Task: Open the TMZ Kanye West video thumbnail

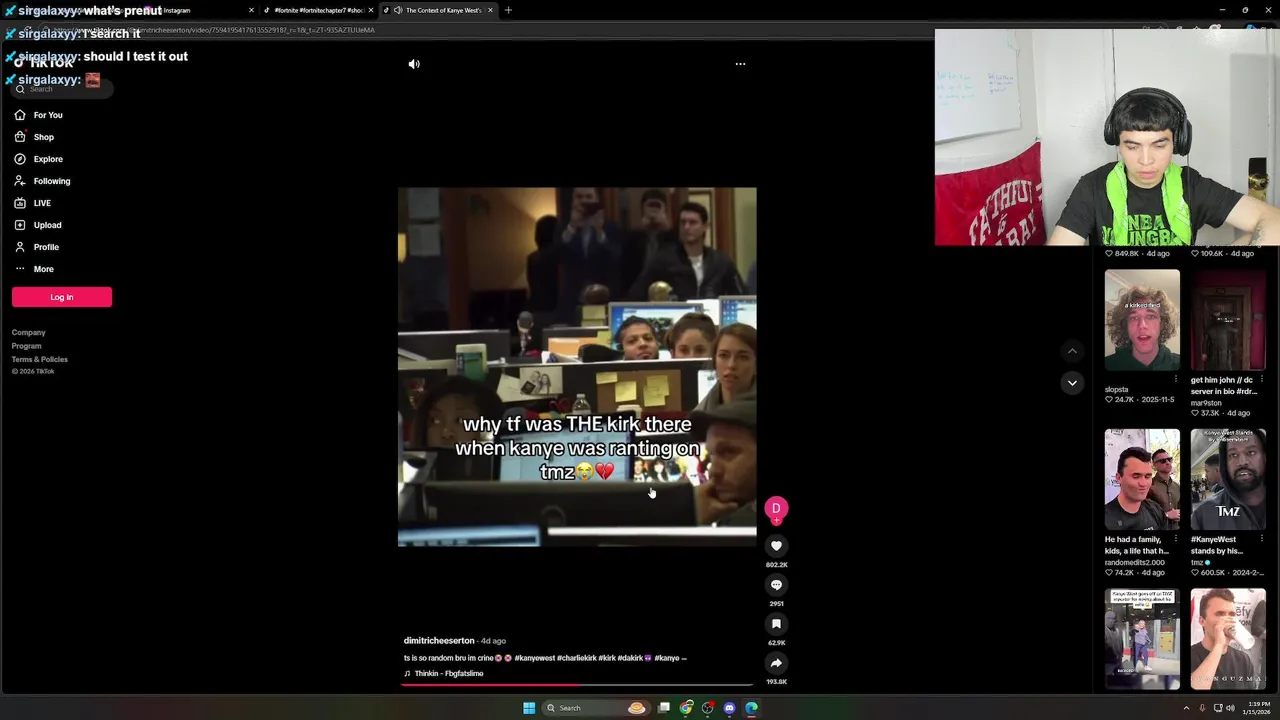Action: coord(1228,480)
